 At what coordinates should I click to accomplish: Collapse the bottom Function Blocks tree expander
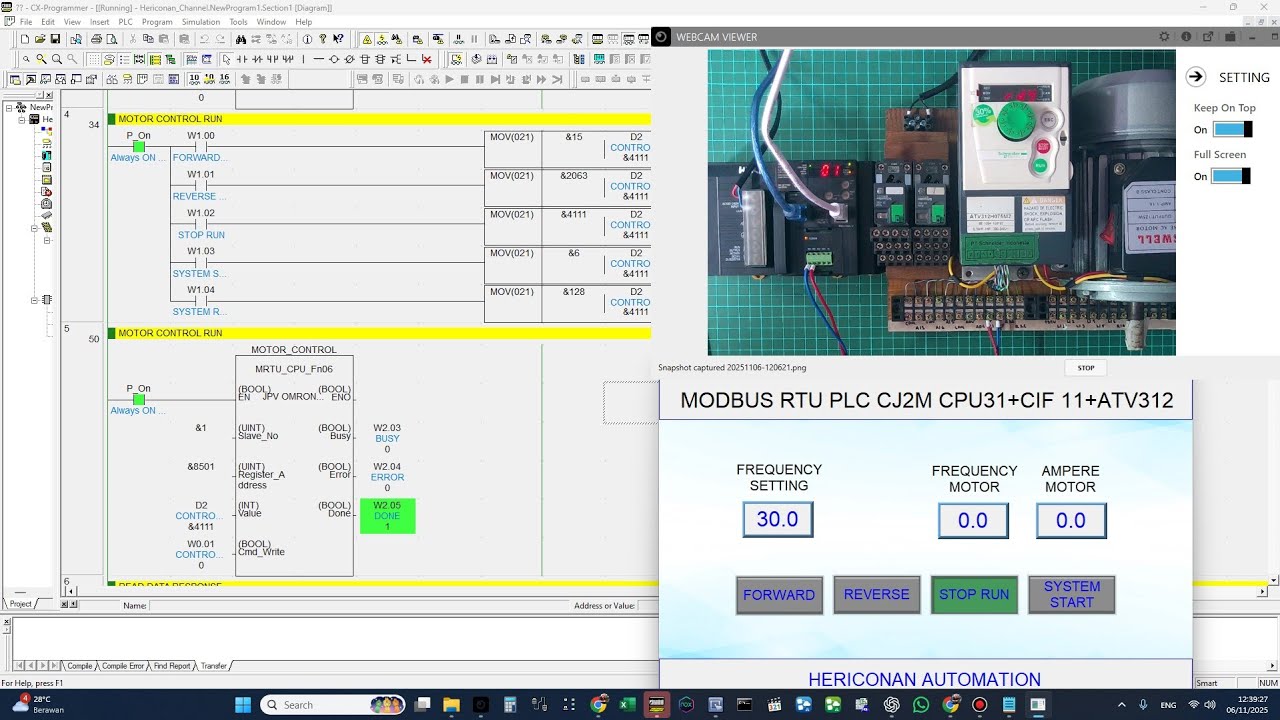pos(34,299)
